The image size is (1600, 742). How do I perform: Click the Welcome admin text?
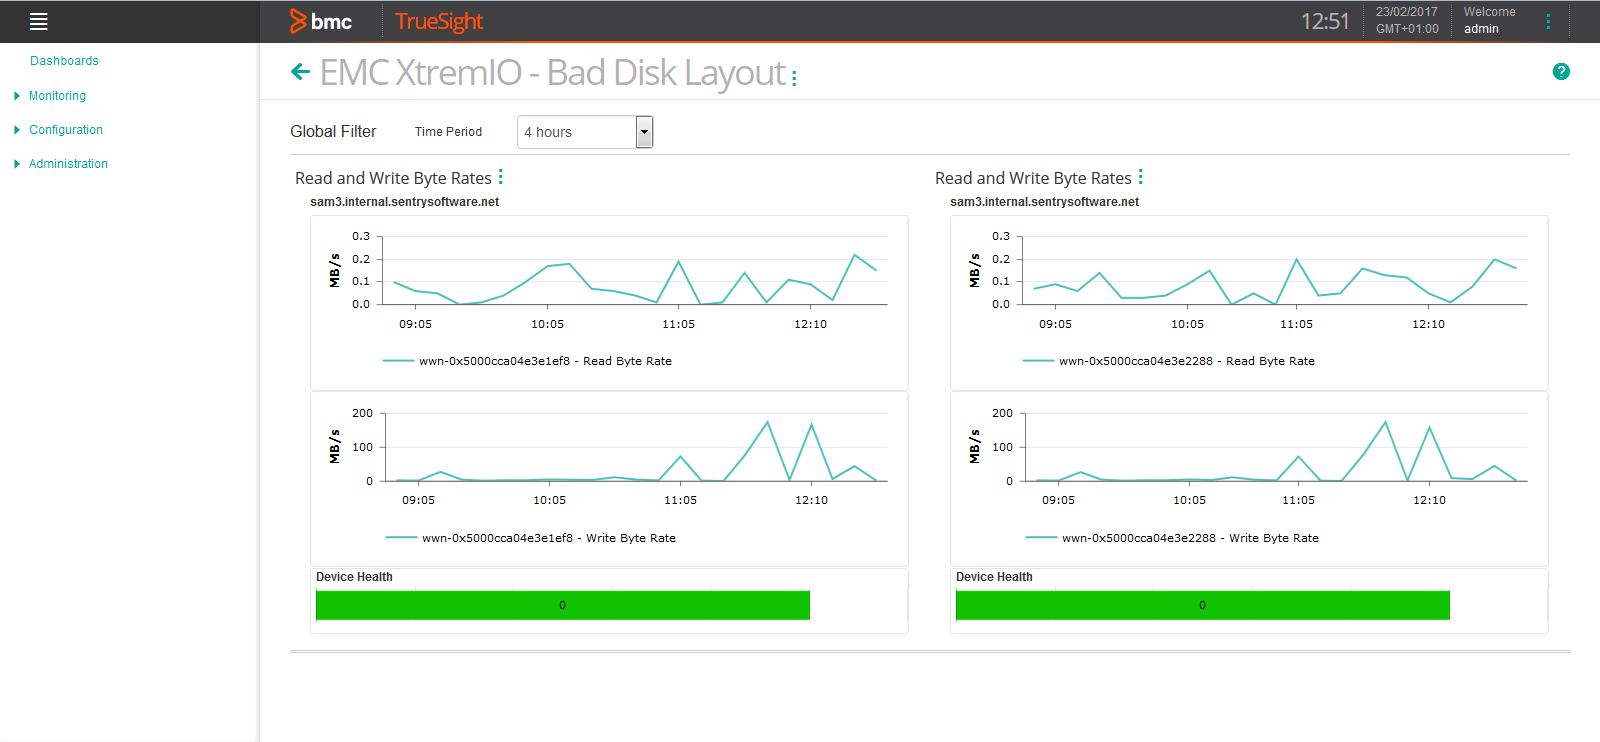click(x=1489, y=20)
